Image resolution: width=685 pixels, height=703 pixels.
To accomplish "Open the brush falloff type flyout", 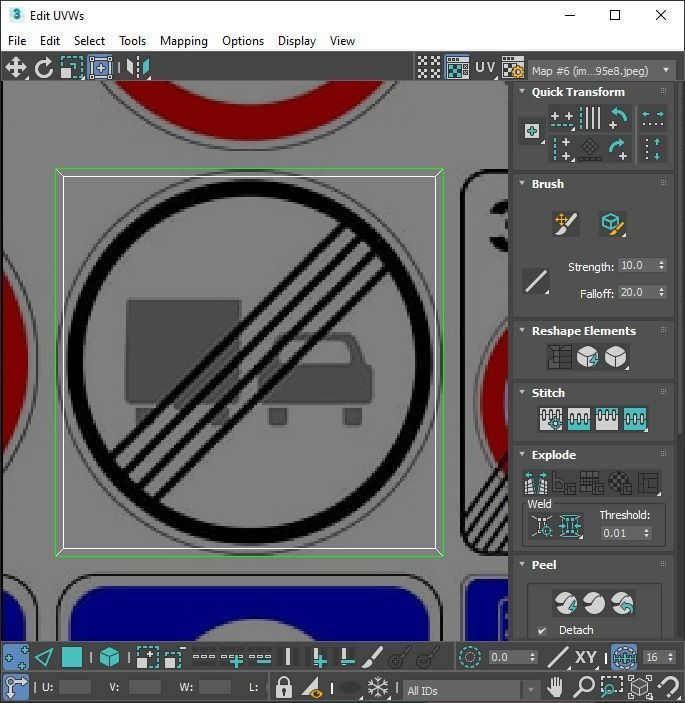I will [x=536, y=282].
